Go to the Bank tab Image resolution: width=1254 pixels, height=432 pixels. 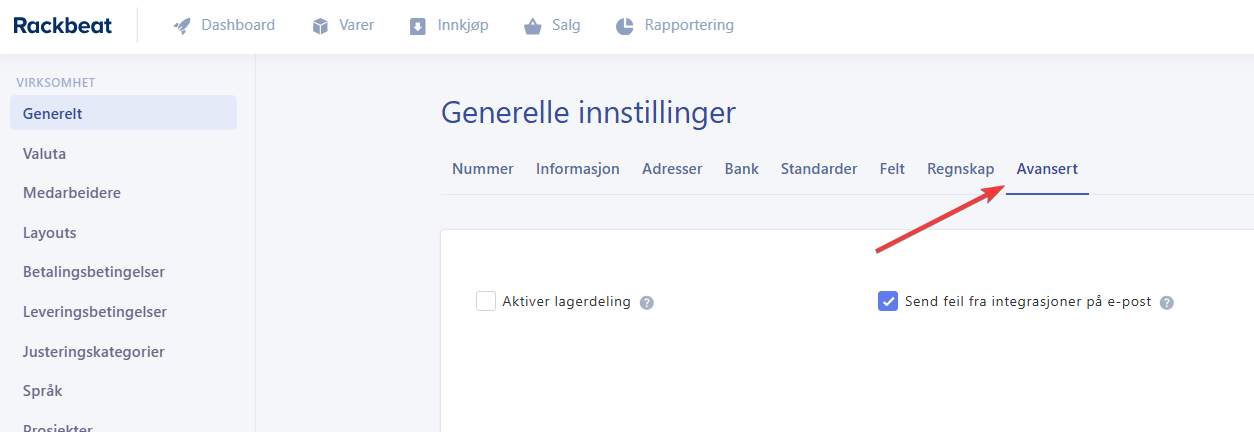(742, 169)
